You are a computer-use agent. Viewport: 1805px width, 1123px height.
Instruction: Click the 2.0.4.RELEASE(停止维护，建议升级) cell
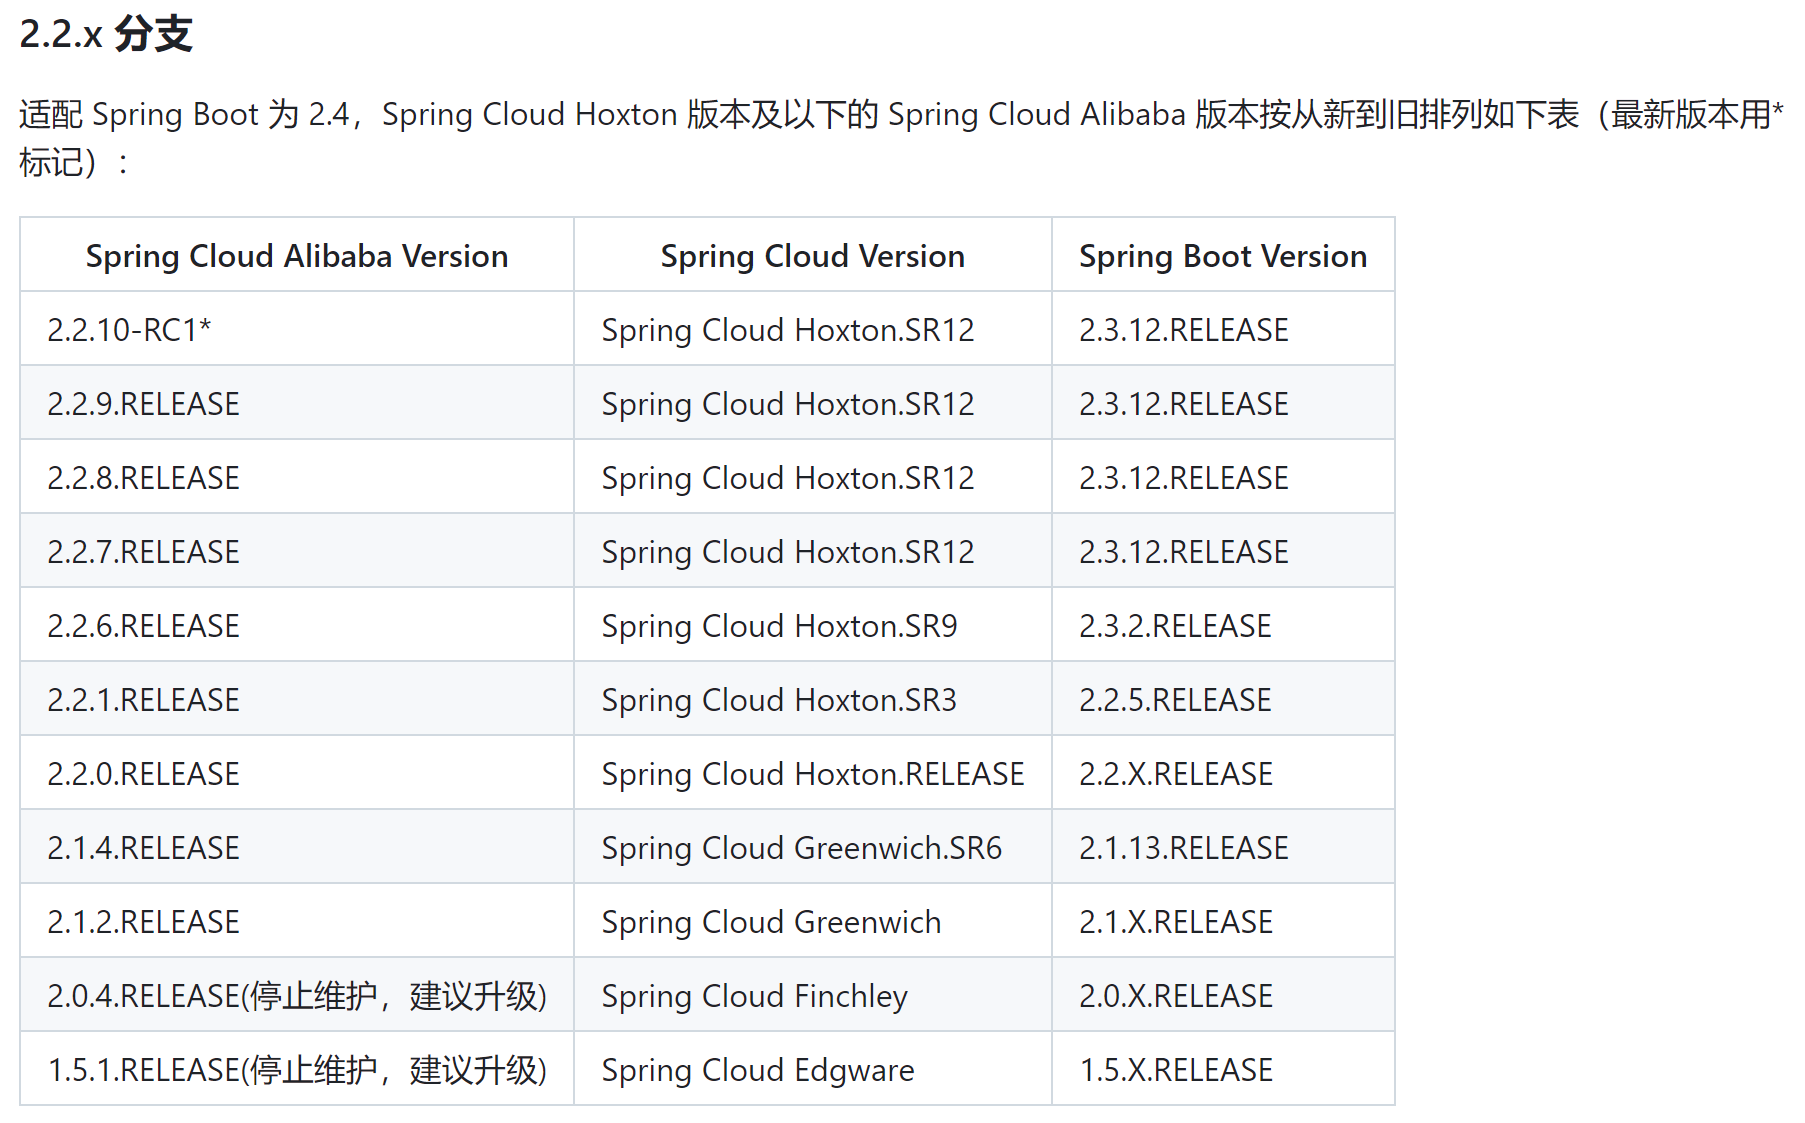[297, 996]
